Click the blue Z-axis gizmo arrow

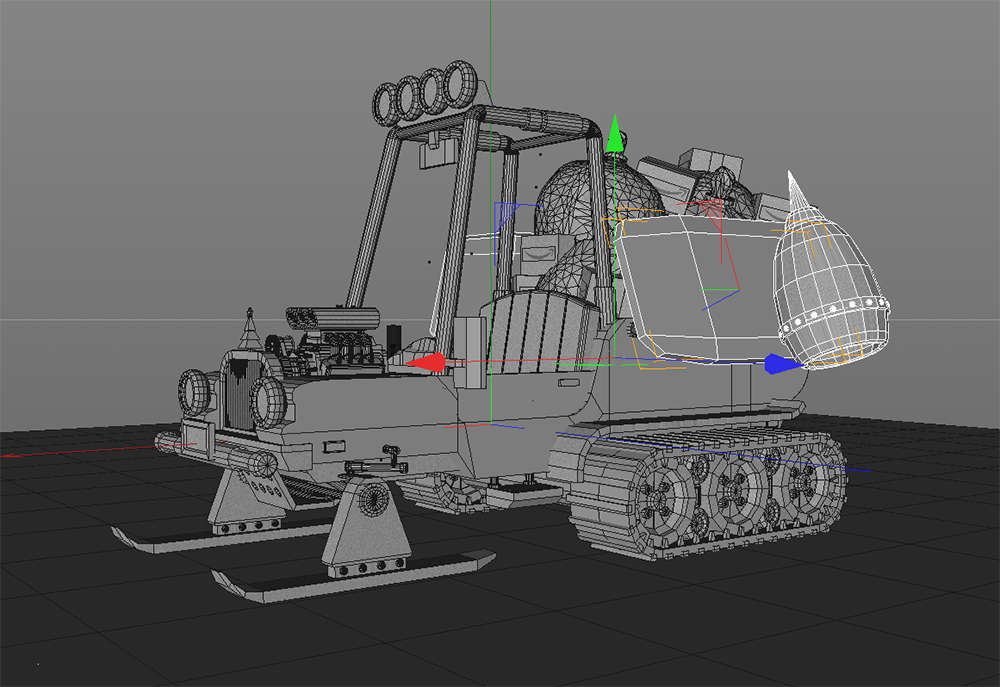point(784,364)
